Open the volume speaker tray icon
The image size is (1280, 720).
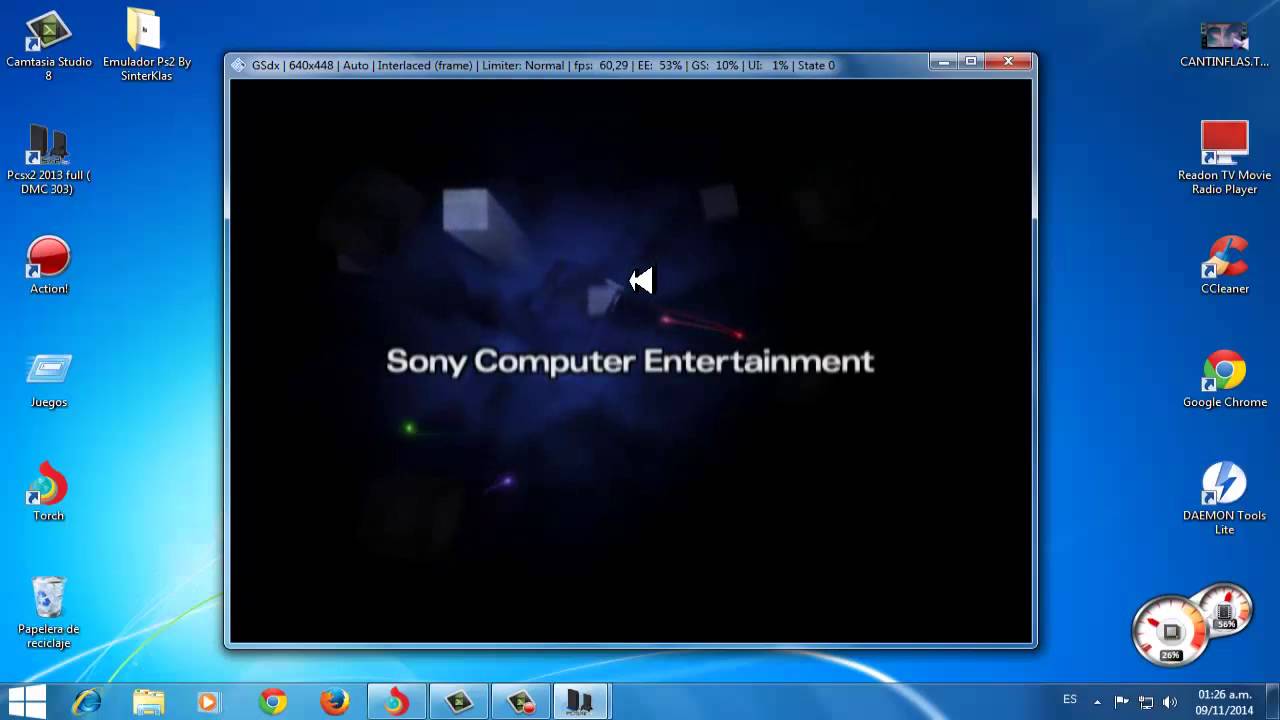point(1170,702)
